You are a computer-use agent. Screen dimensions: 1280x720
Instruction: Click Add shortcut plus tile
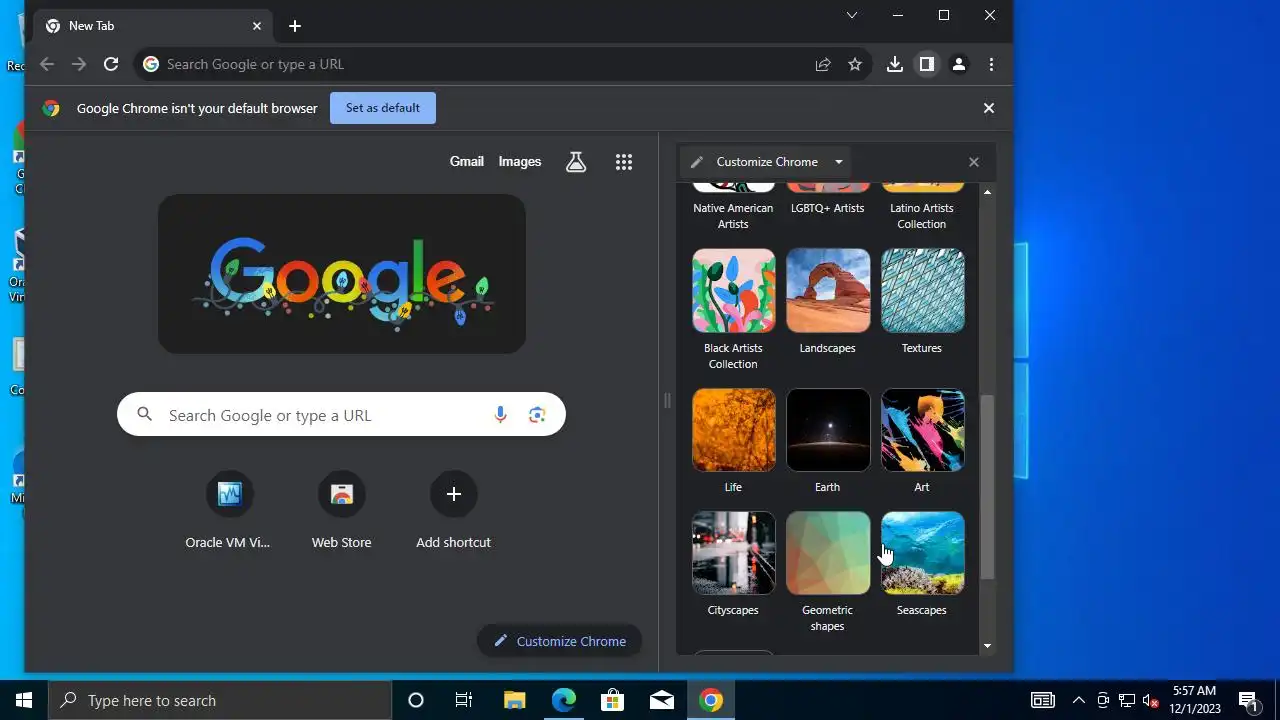point(453,512)
